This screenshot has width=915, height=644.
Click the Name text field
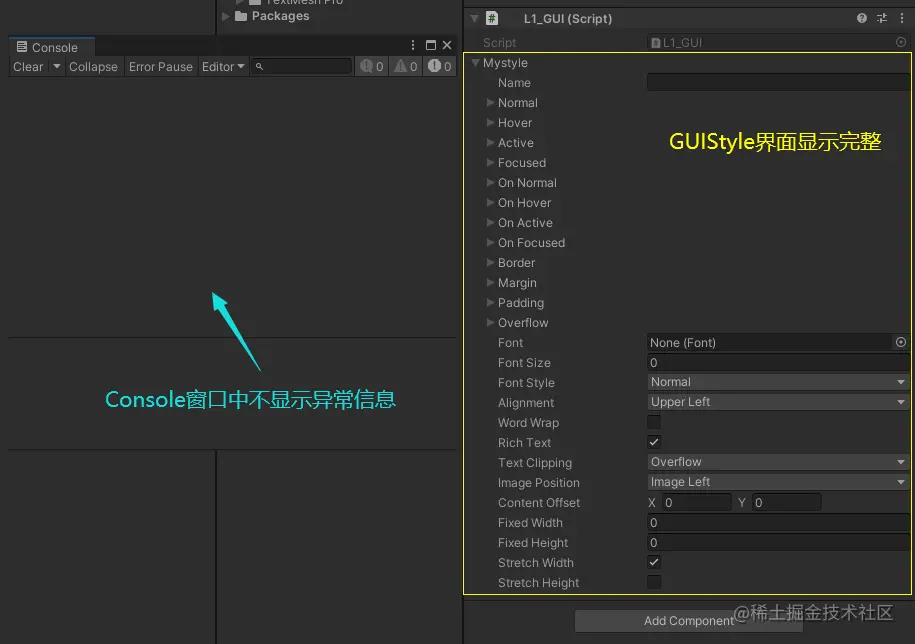pyautogui.click(x=778, y=82)
